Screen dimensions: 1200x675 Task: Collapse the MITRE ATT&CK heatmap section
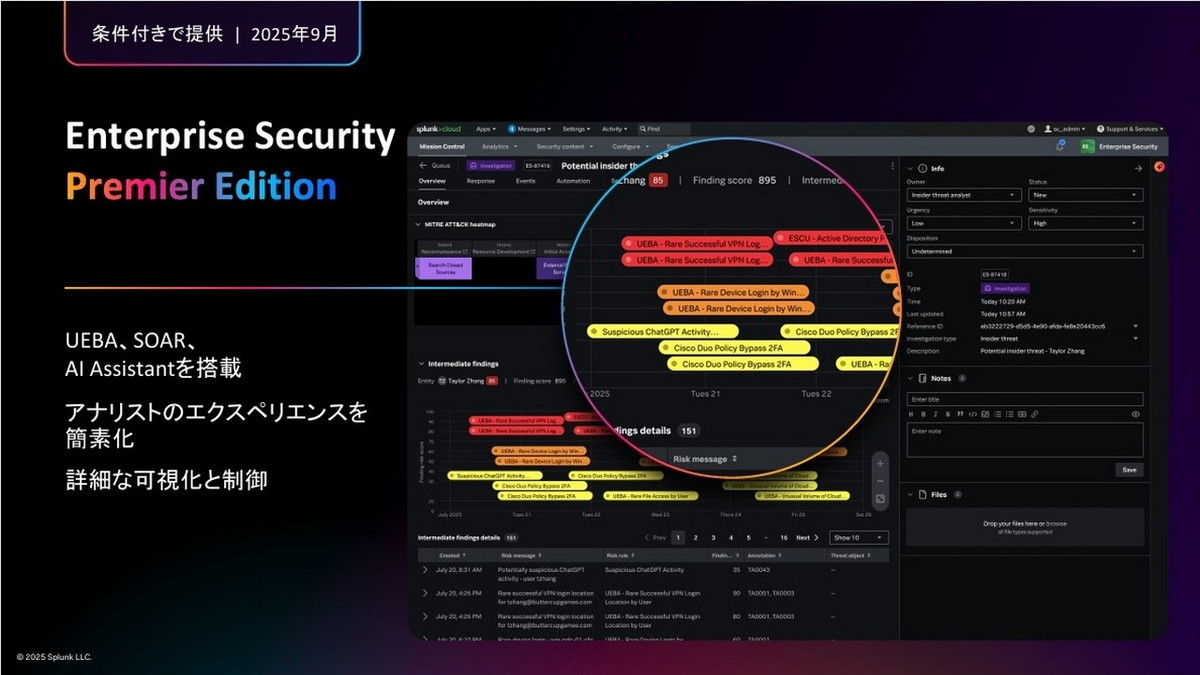pyautogui.click(x=420, y=224)
